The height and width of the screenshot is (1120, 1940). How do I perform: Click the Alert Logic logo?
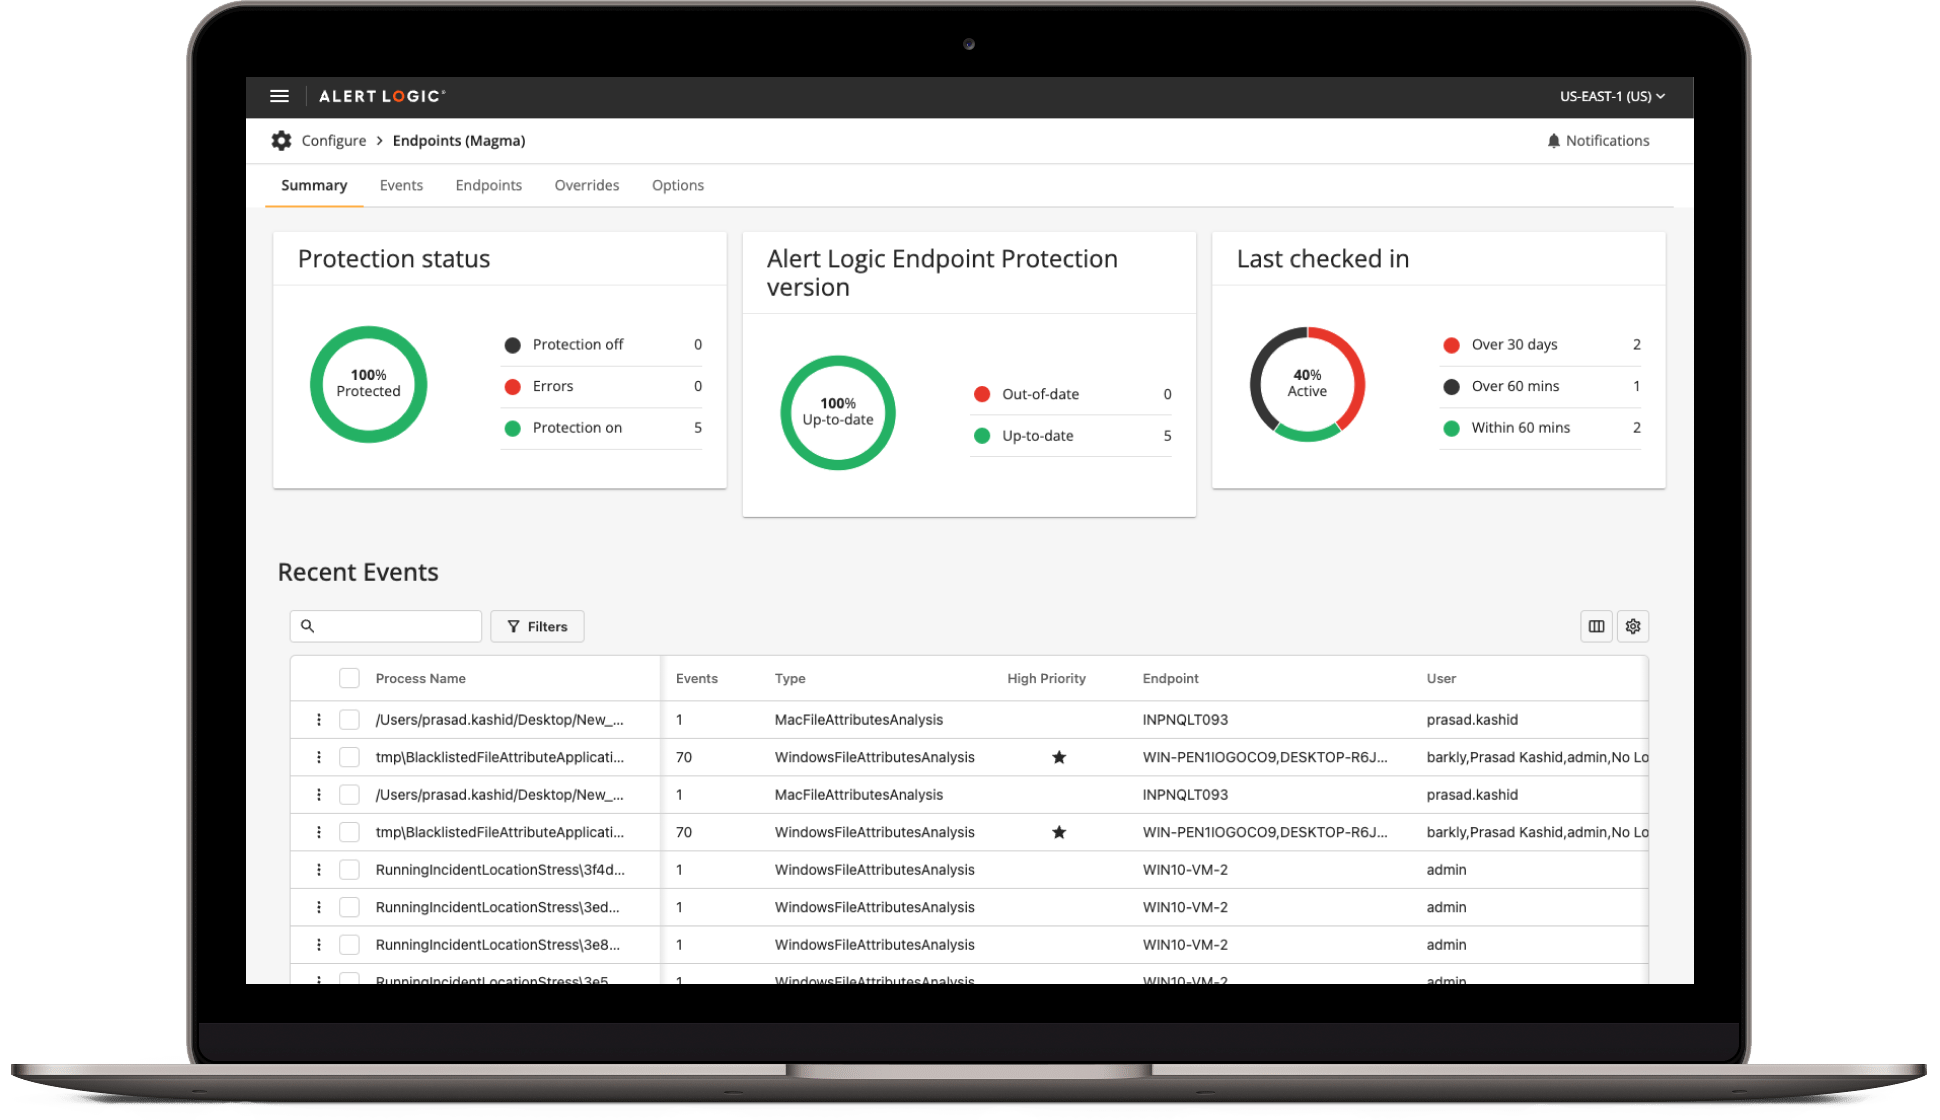click(x=382, y=96)
